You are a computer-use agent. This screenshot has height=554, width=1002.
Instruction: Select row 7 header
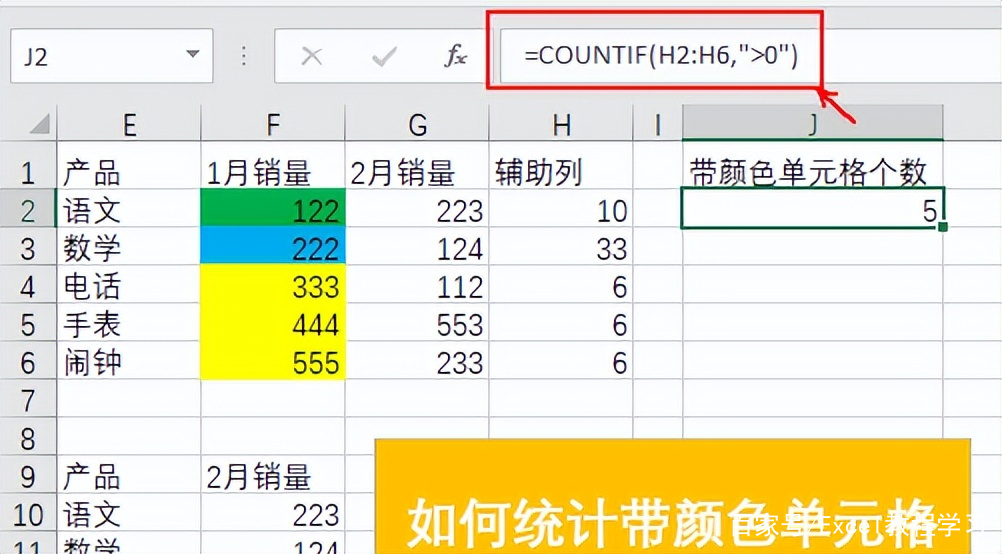coord(27,400)
